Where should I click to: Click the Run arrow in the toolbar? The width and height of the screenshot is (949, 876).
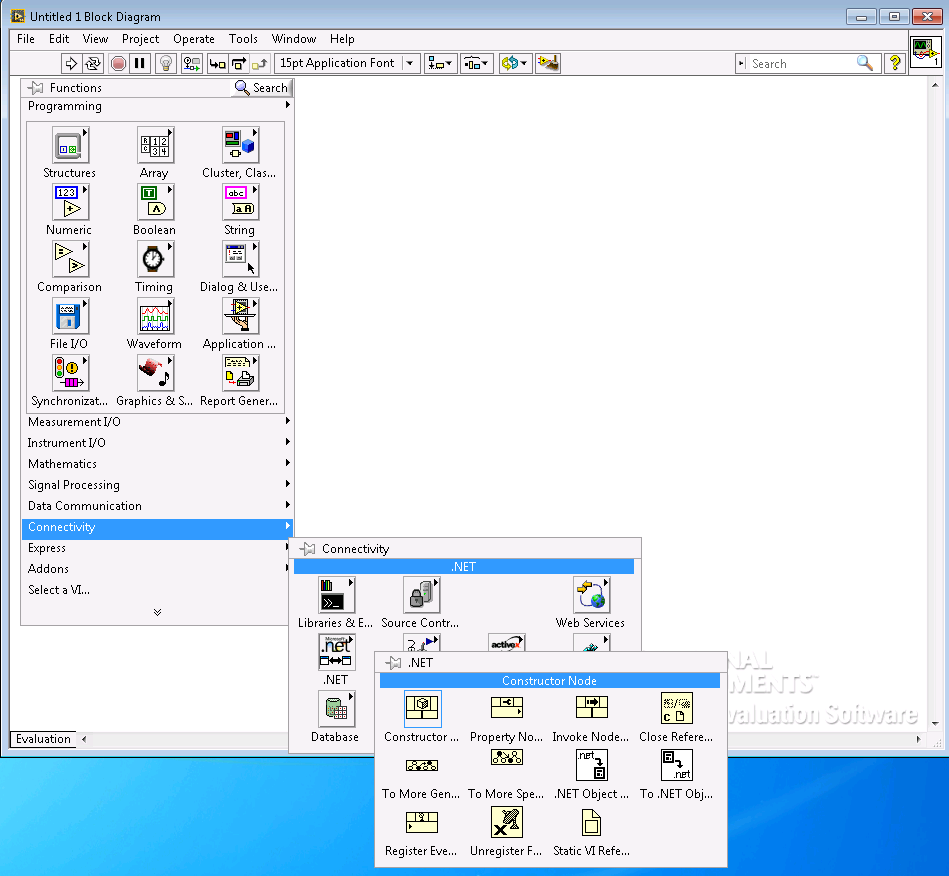tap(71, 63)
